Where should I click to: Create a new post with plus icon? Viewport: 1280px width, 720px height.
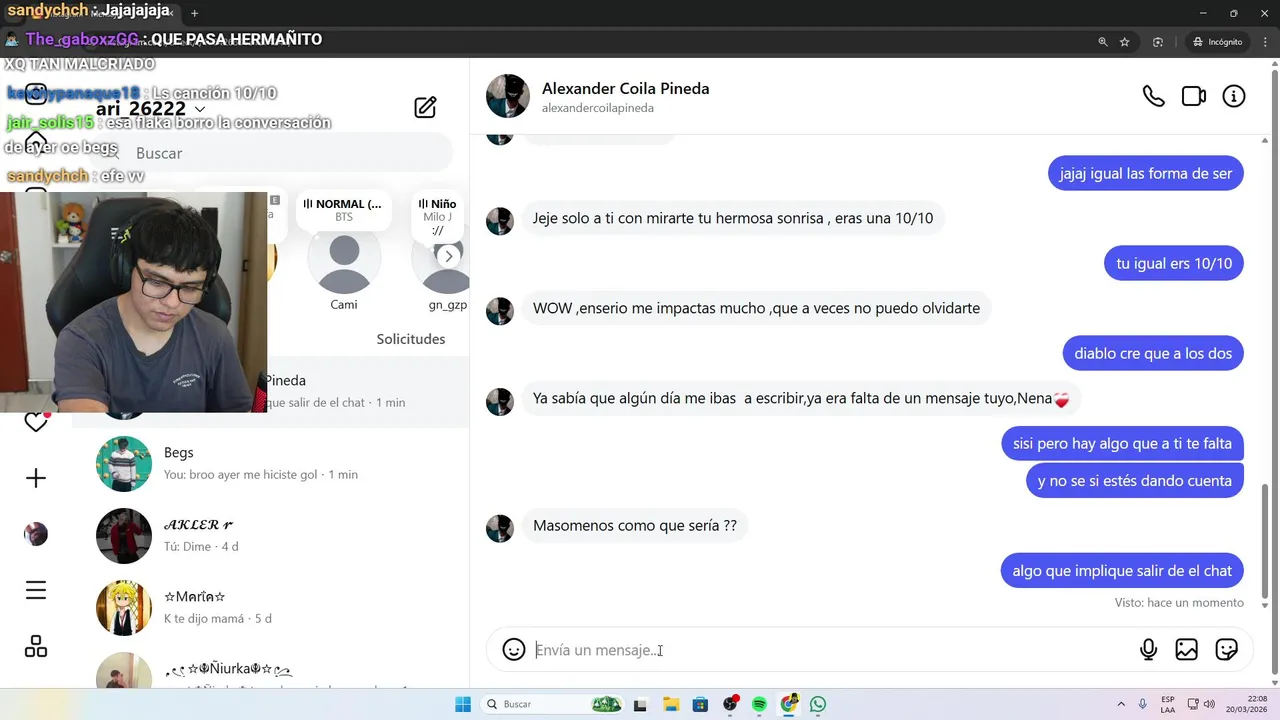36,478
